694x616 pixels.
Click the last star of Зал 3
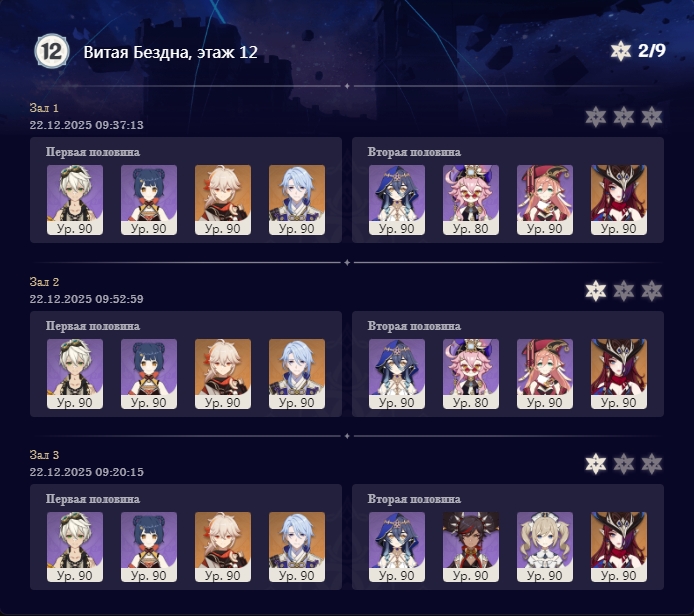coord(652,464)
